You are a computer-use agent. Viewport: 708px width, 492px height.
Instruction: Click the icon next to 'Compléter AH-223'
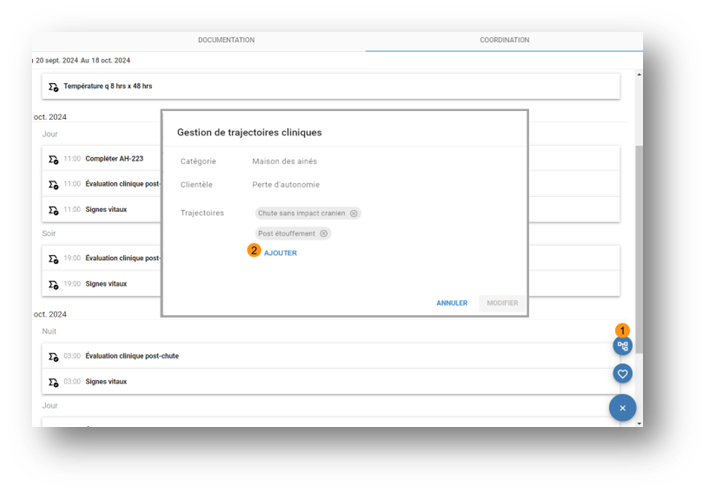click(x=53, y=159)
